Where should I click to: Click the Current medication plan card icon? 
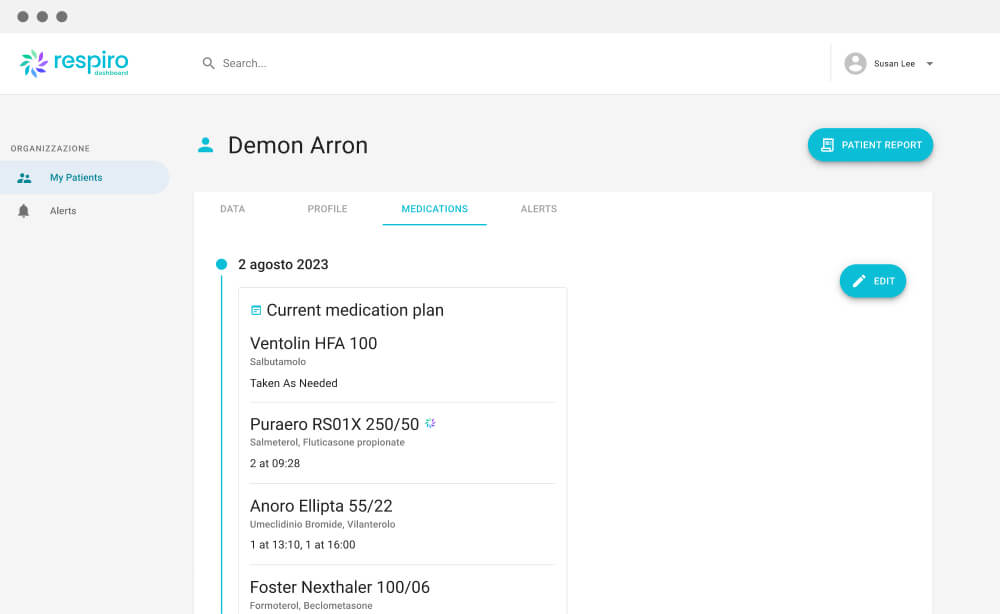[x=256, y=311]
